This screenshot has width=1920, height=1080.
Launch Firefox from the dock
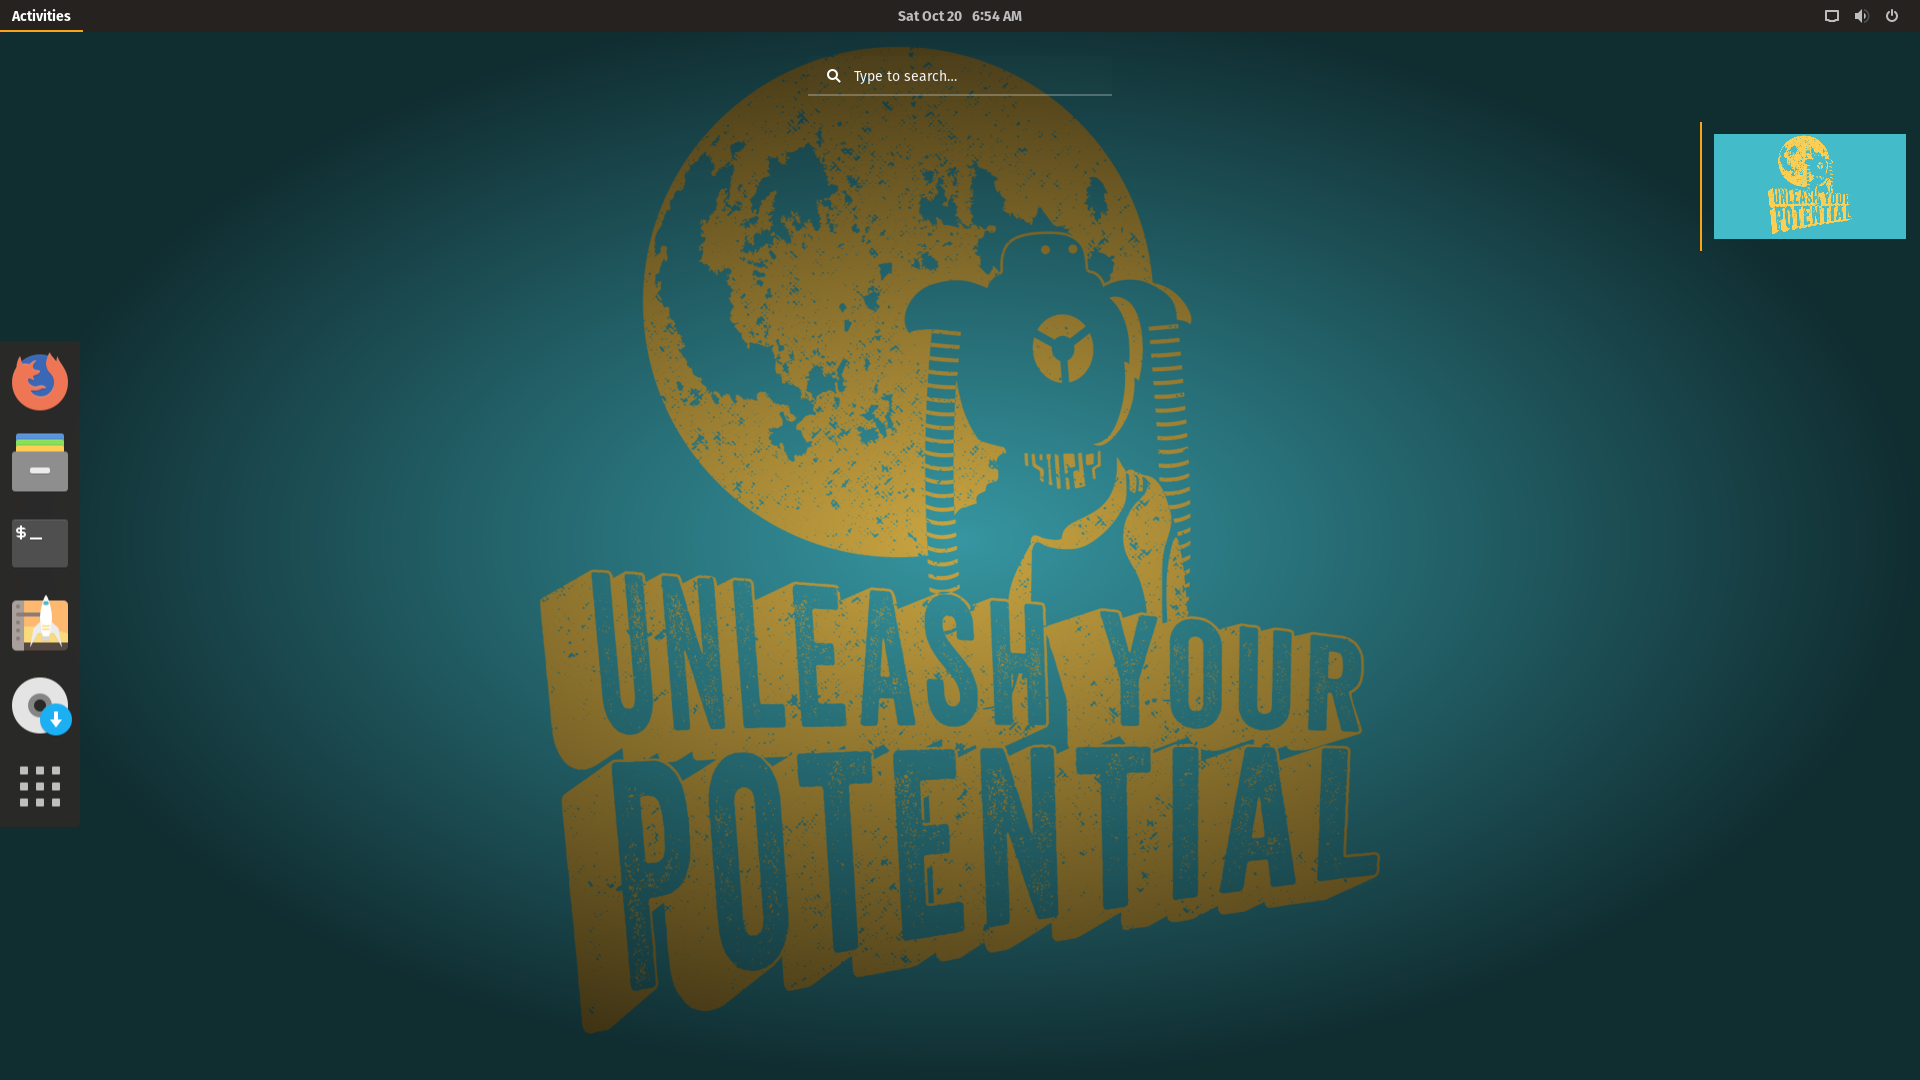click(x=40, y=382)
